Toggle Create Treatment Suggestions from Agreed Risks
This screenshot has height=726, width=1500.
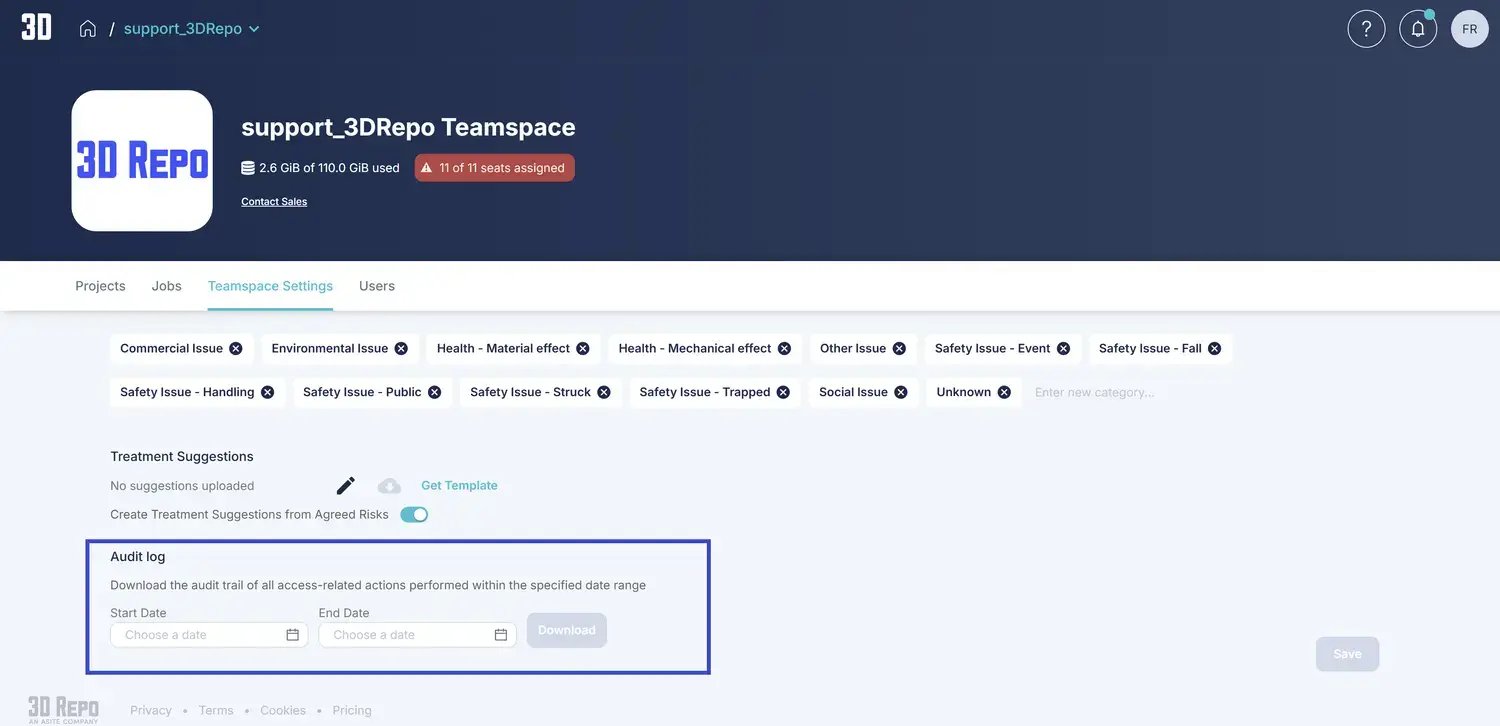414,515
